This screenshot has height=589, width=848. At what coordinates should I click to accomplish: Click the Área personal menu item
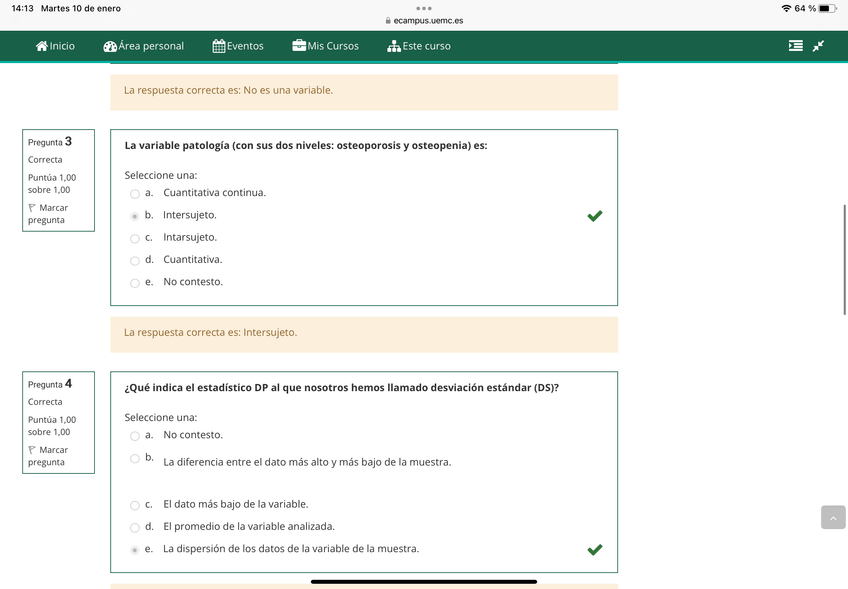[x=143, y=45]
